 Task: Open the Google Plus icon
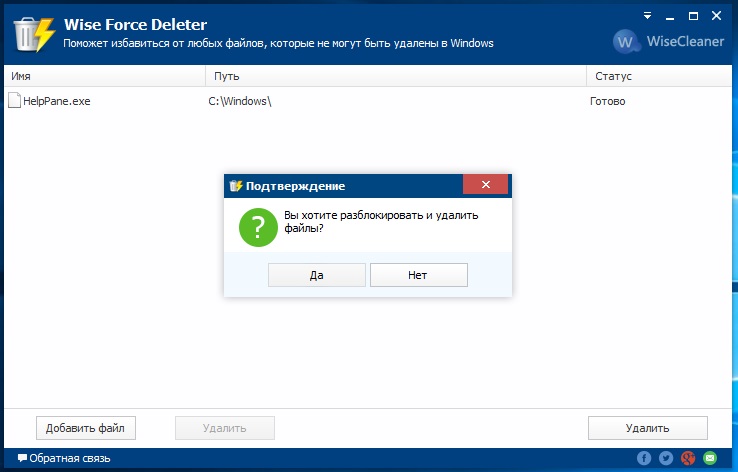coord(688,457)
